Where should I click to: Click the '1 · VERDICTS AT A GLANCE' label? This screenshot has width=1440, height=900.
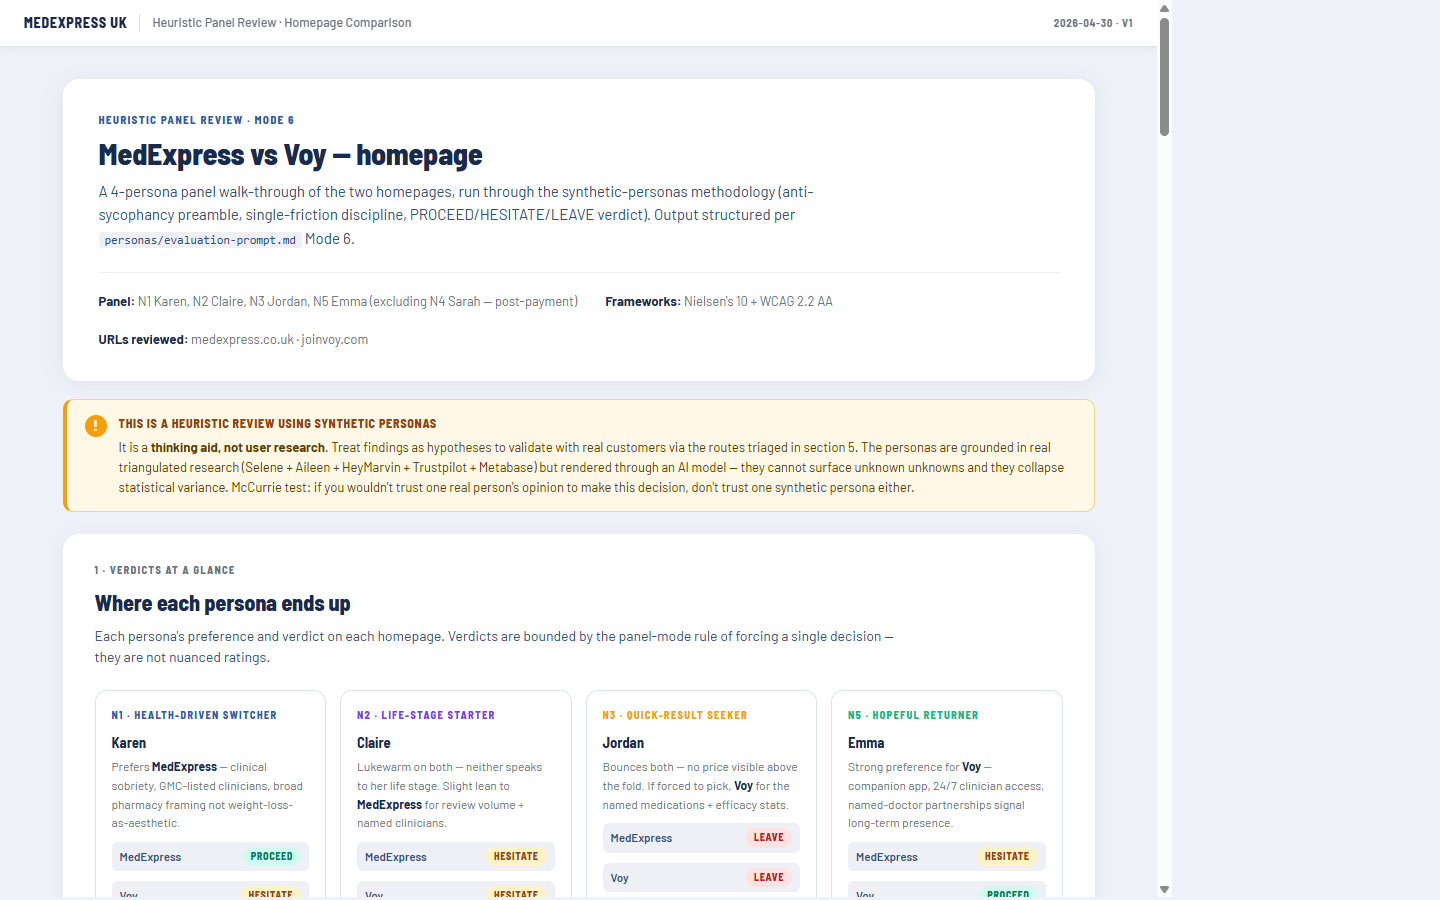point(165,570)
